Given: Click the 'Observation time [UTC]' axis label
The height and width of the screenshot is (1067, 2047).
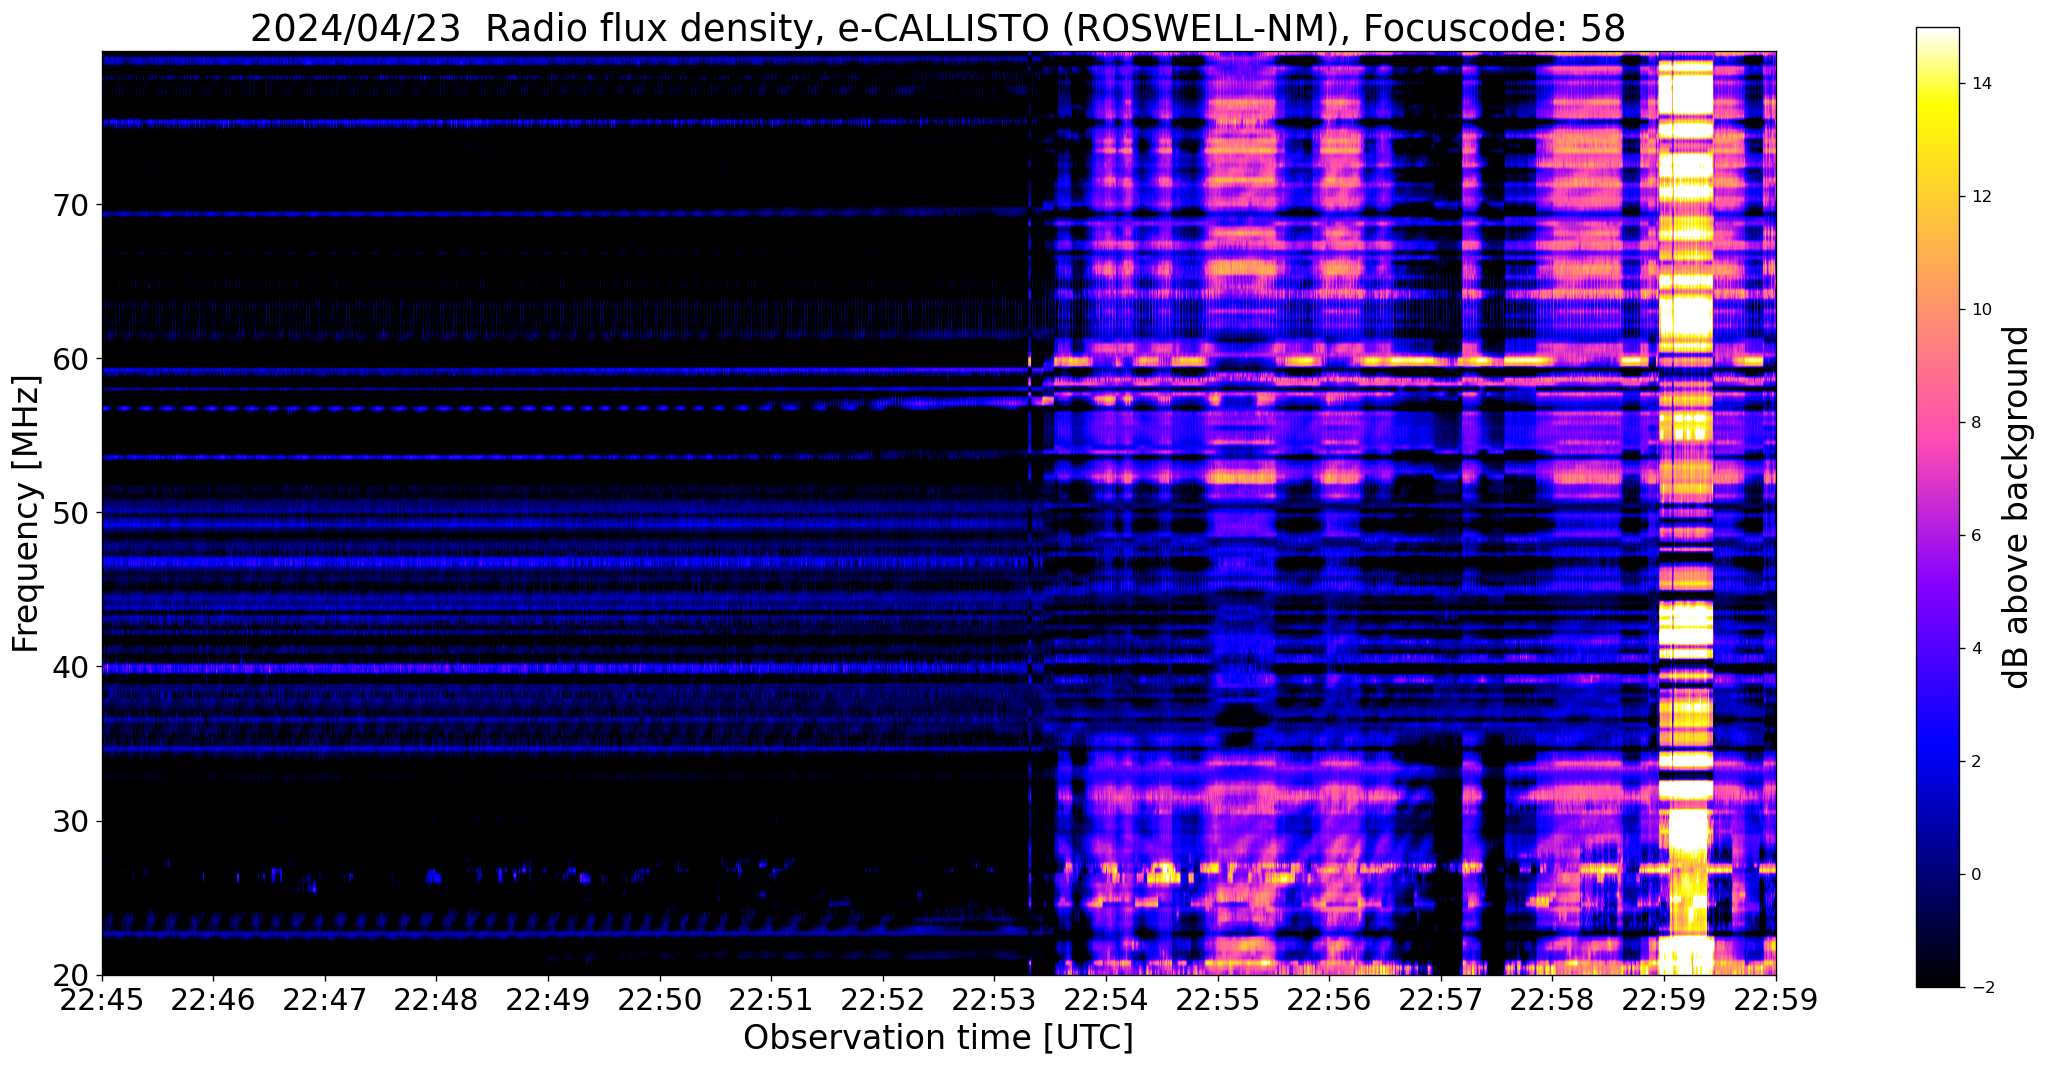Looking at the screenshot, I should click(x=938, y=1038).
